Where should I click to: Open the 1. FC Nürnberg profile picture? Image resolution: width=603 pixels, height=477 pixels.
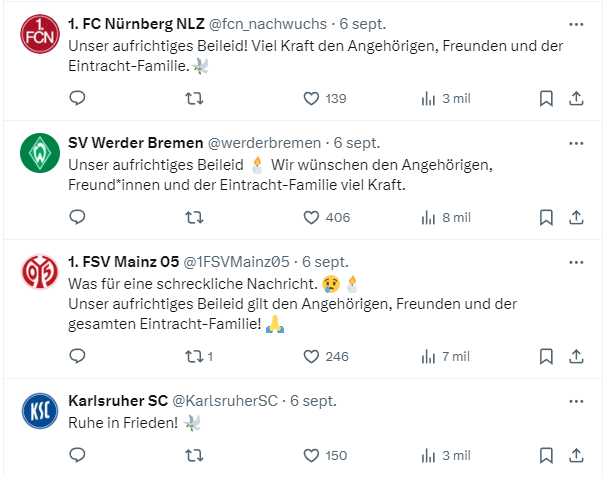40,34
